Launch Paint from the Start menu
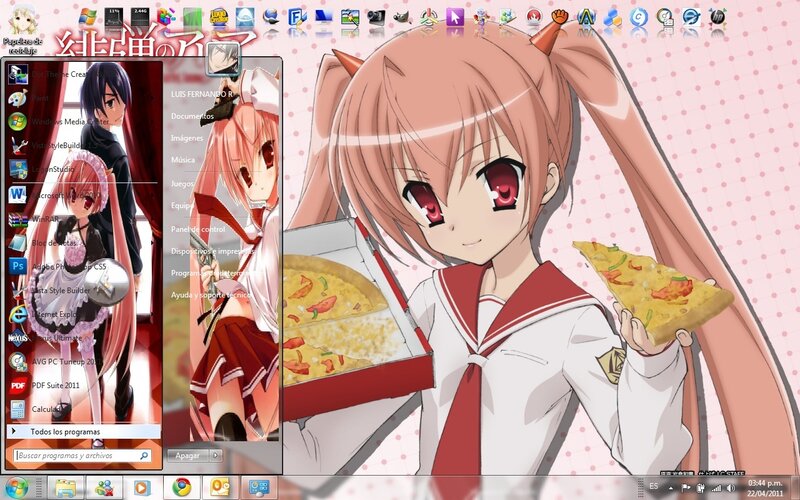This screenshot has height=500, width=800. 83,98
